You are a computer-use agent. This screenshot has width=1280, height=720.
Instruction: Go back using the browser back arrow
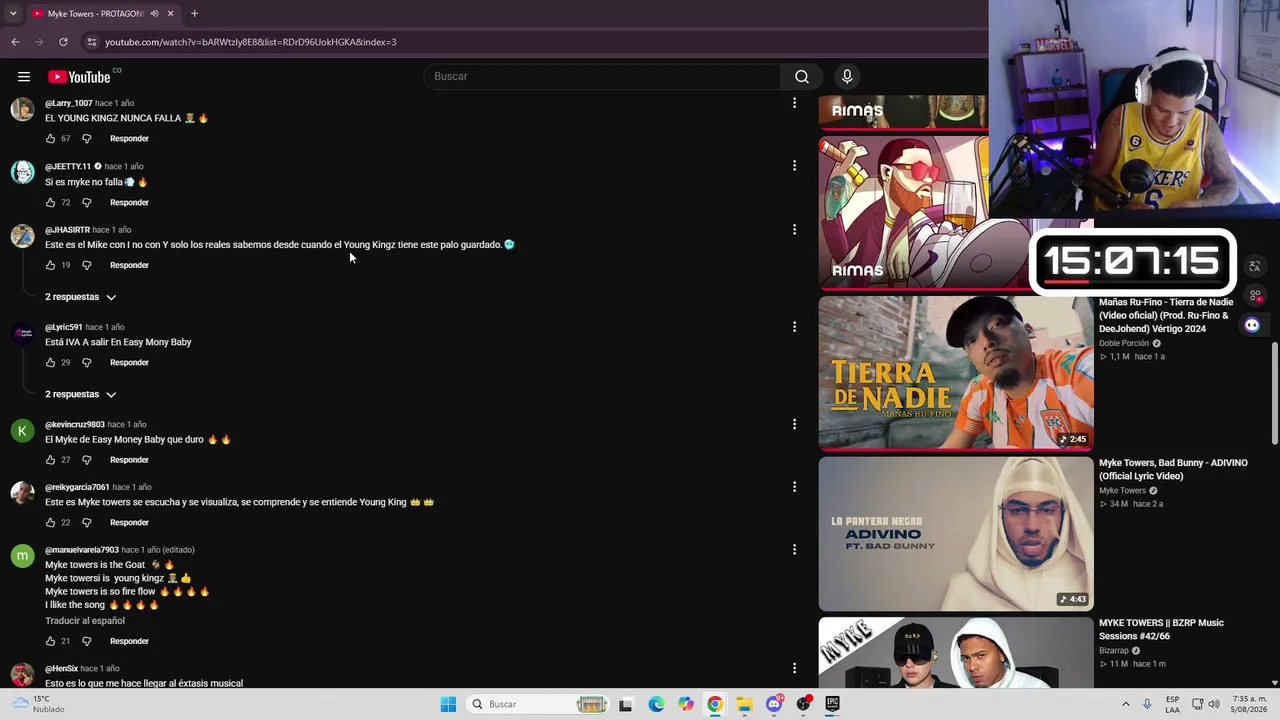click(15, 42)
